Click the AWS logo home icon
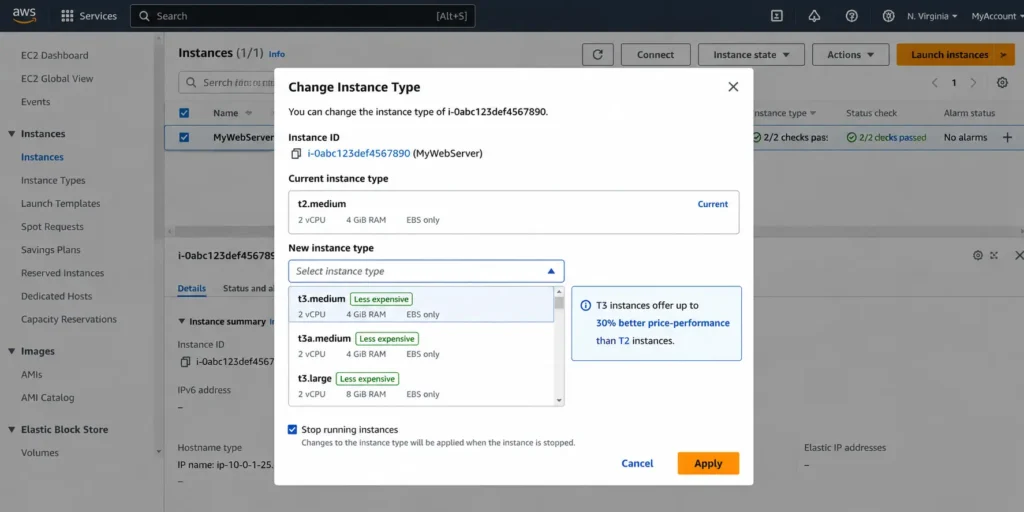This screenshot has height=512, width=1024. click(24, 16)
